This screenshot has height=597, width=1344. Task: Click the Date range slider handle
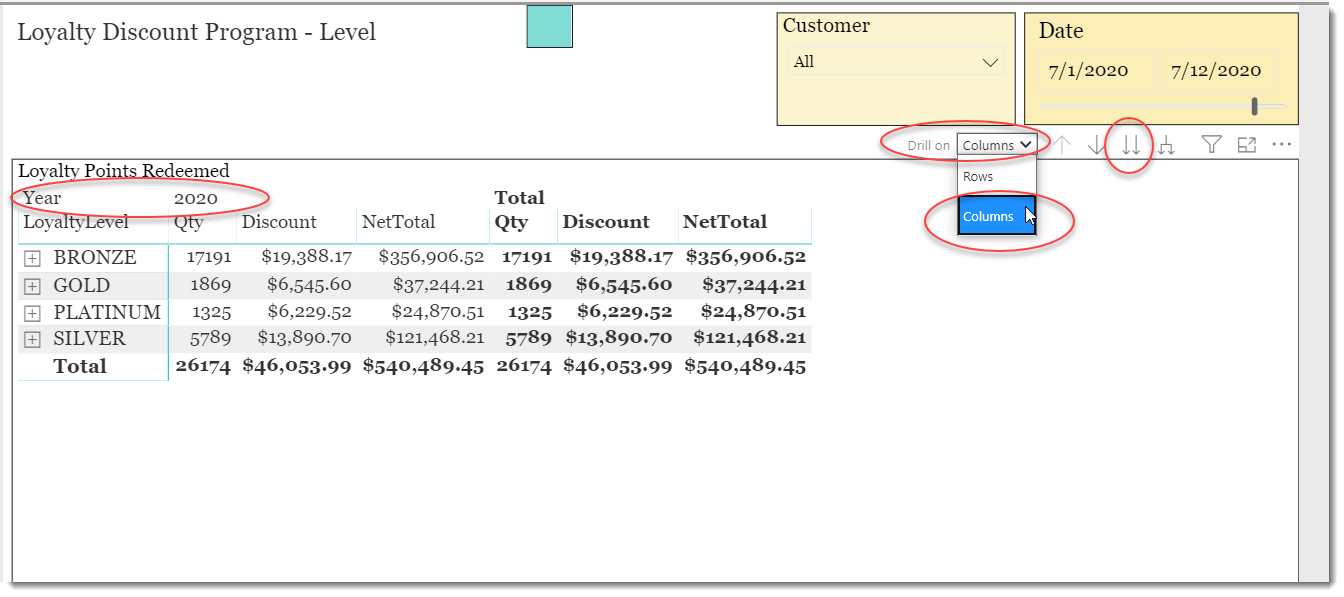coord(1255,106)
